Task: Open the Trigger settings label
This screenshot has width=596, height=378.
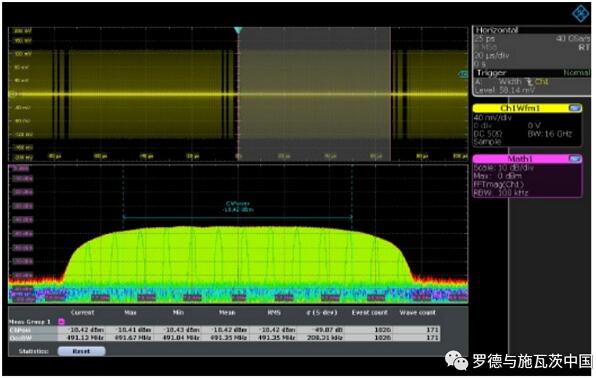Action: [491, 73]
